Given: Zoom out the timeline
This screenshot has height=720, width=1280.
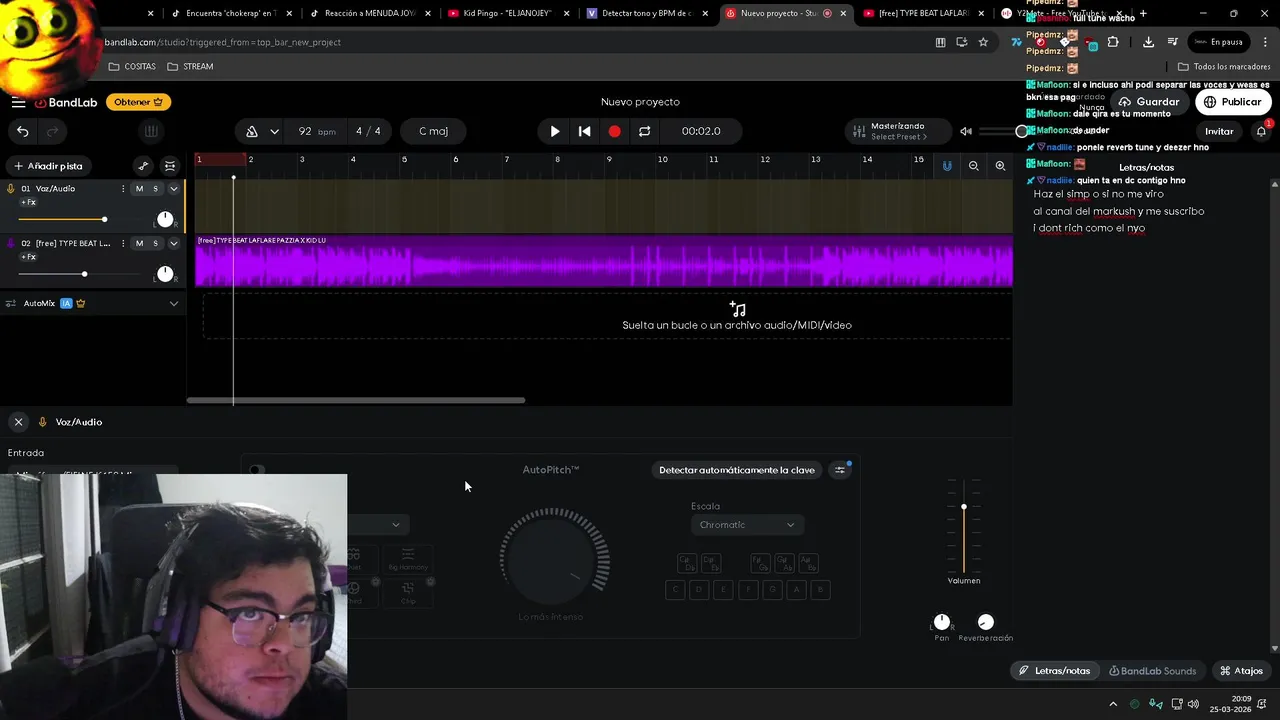Looking at the screenshot, I should pos(973,166).
